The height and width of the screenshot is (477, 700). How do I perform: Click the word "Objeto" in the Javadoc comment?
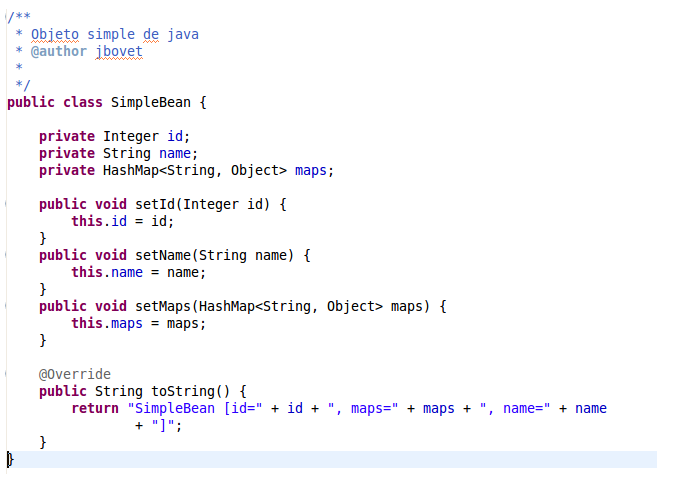(x=55, y=34)
